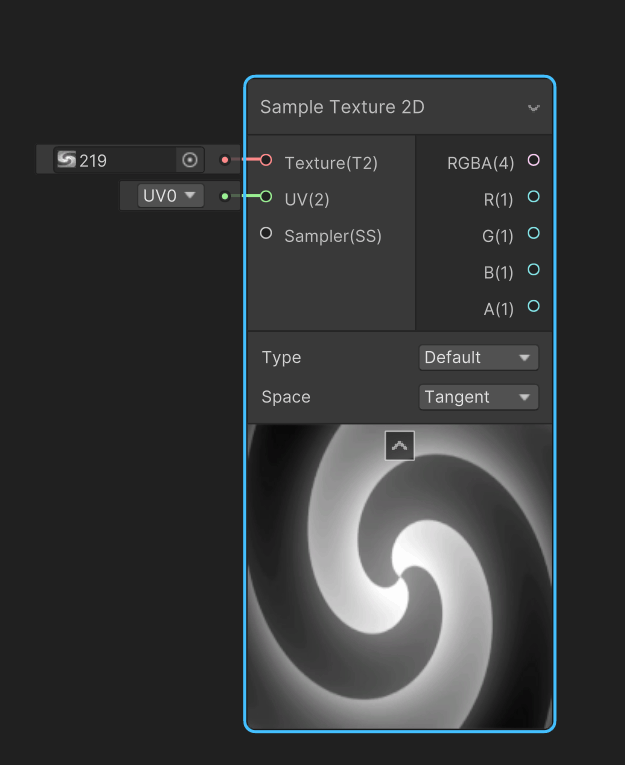Click the Type label text

tap(282, 358)
